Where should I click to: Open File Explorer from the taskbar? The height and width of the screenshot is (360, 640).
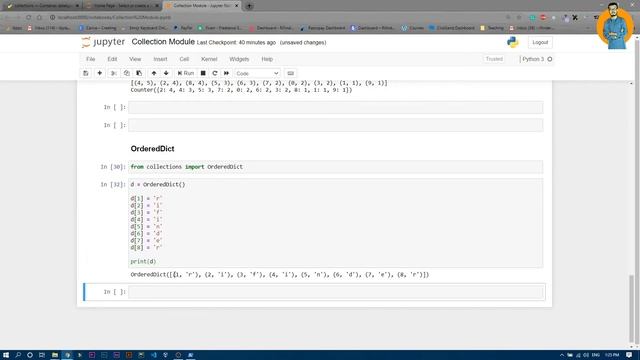[54, 355]
